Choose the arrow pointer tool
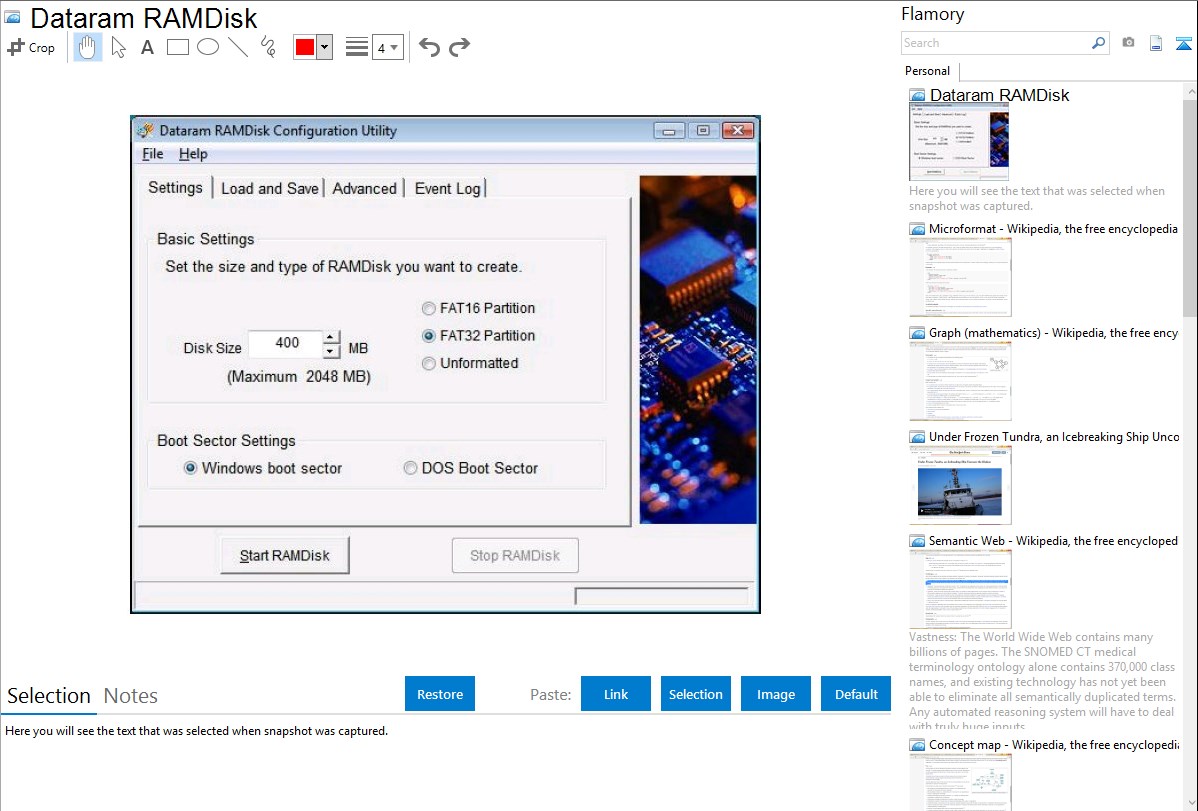Image resolution: width=1198 pixels, height=811 pixels. 118,47
